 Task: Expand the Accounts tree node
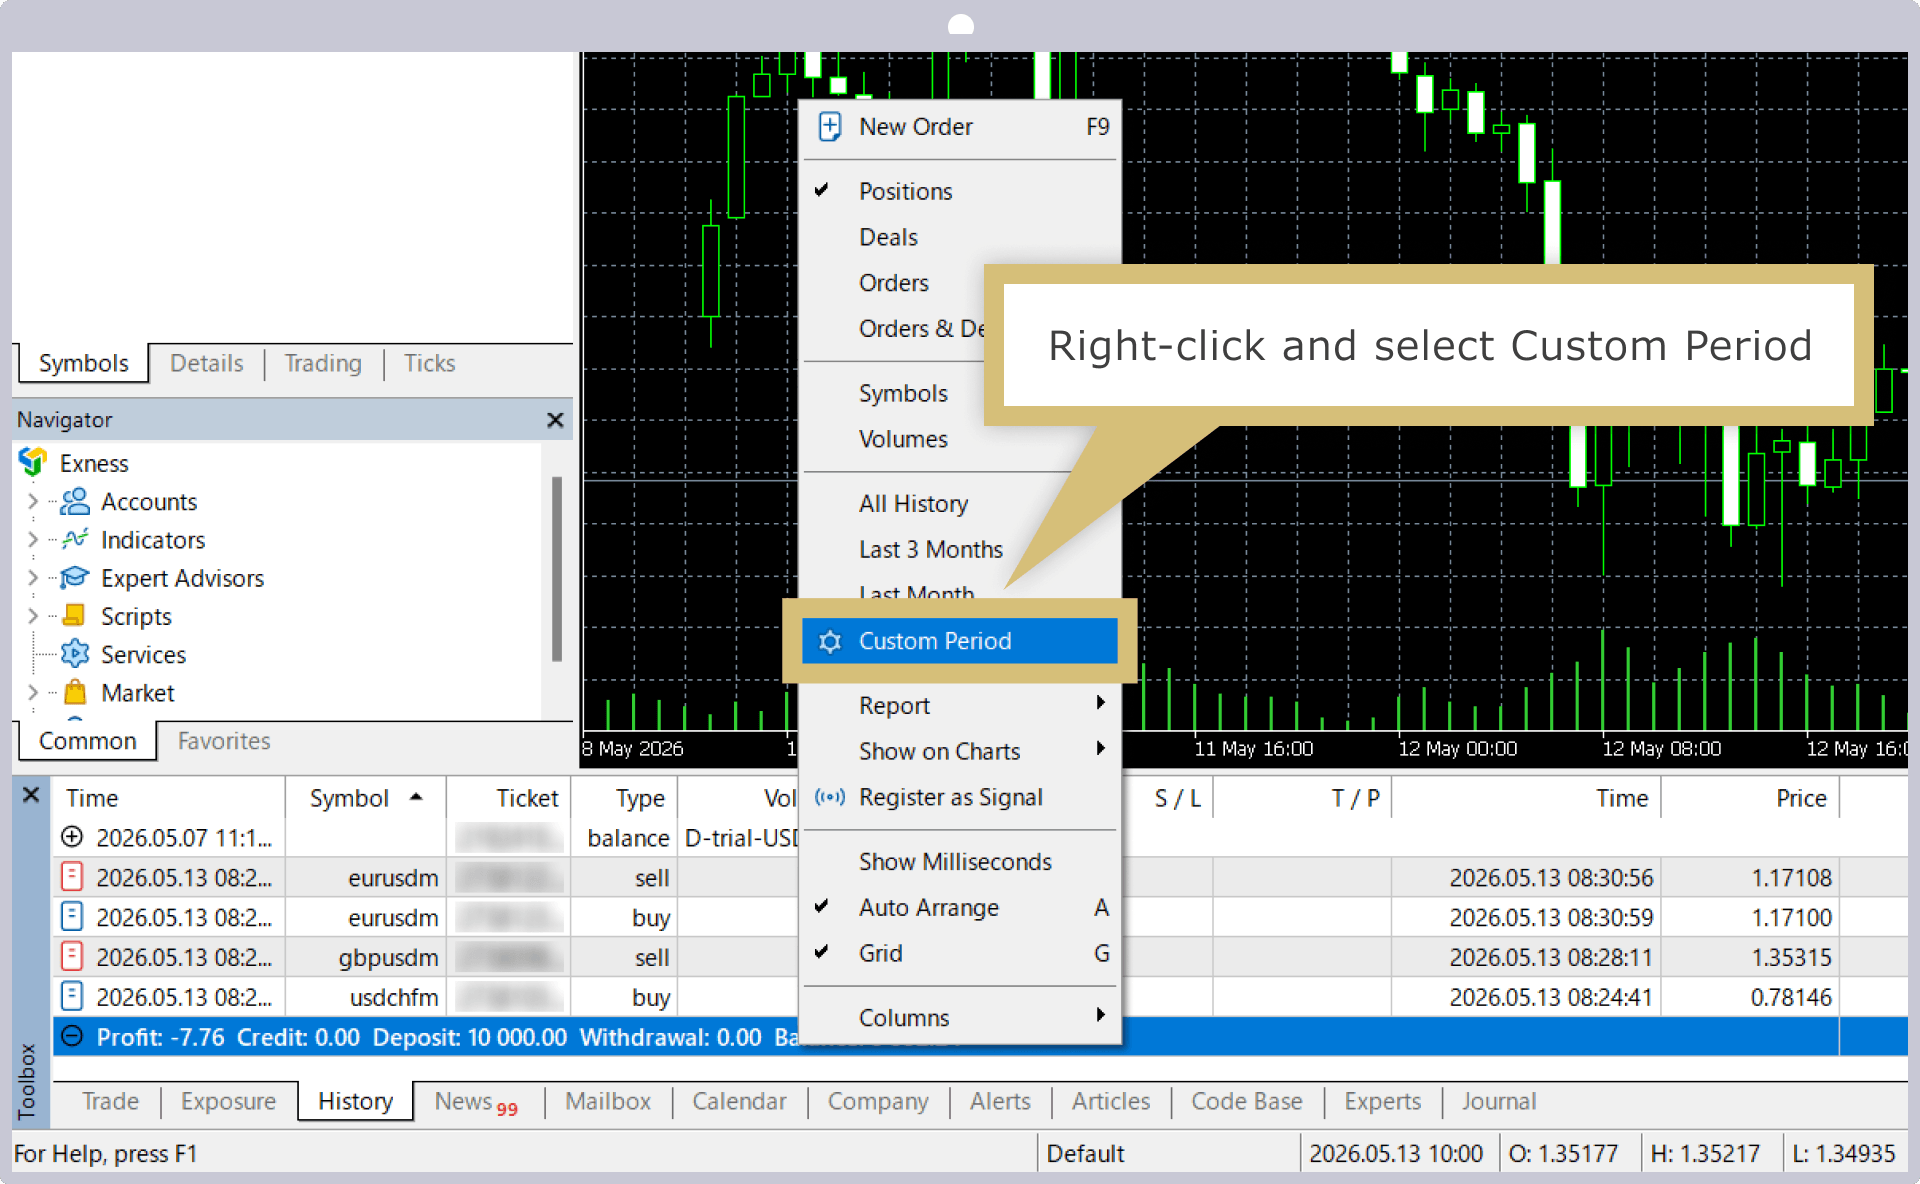click(33, 501)
